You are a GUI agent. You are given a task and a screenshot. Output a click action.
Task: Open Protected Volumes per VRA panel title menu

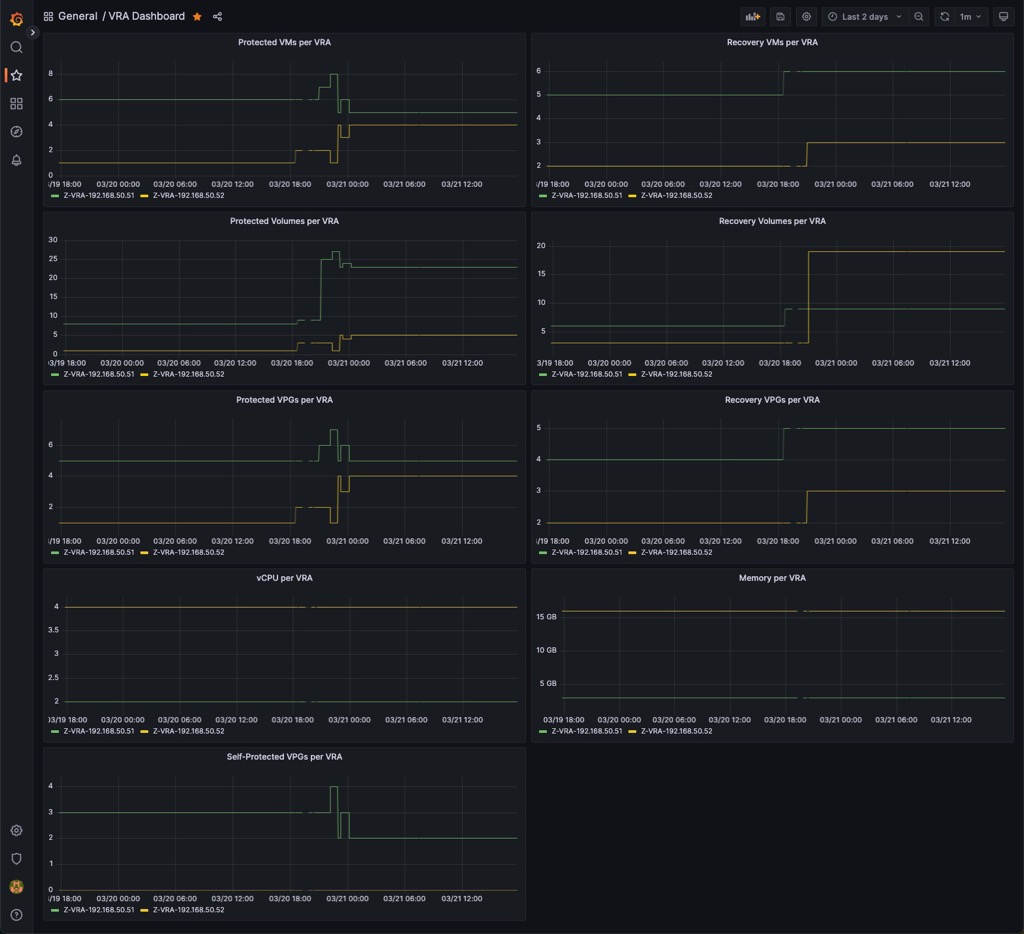tap(284, 221)
